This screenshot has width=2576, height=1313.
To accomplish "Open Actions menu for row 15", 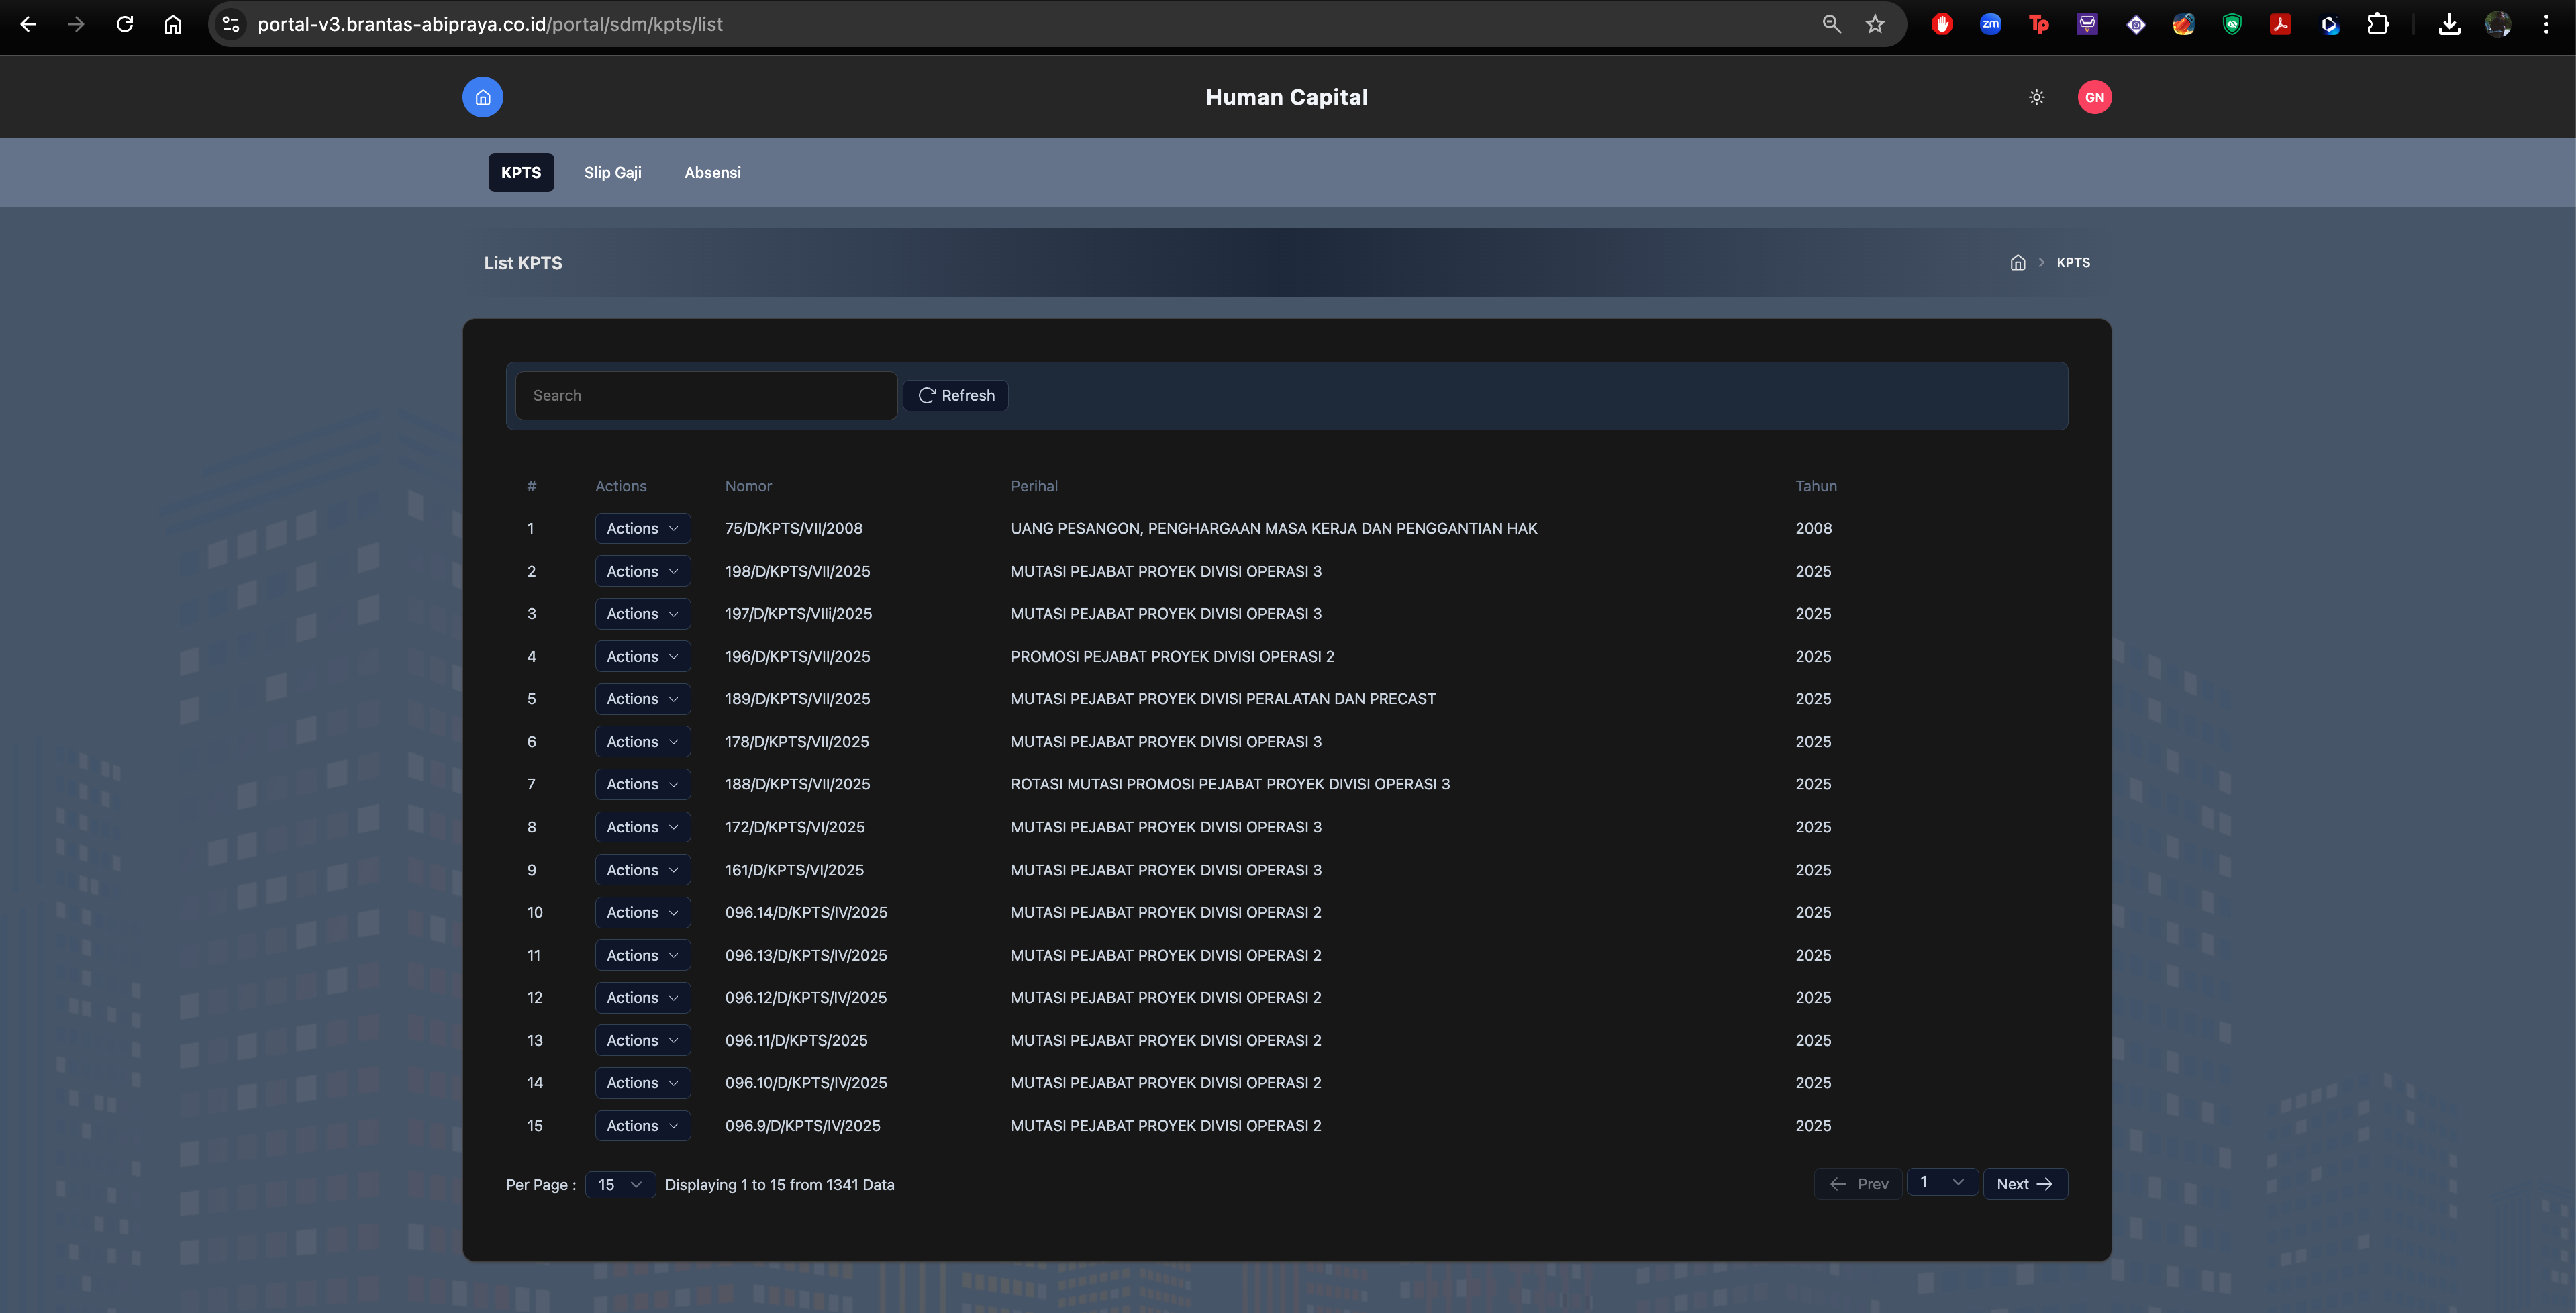I will point(642,1126).
